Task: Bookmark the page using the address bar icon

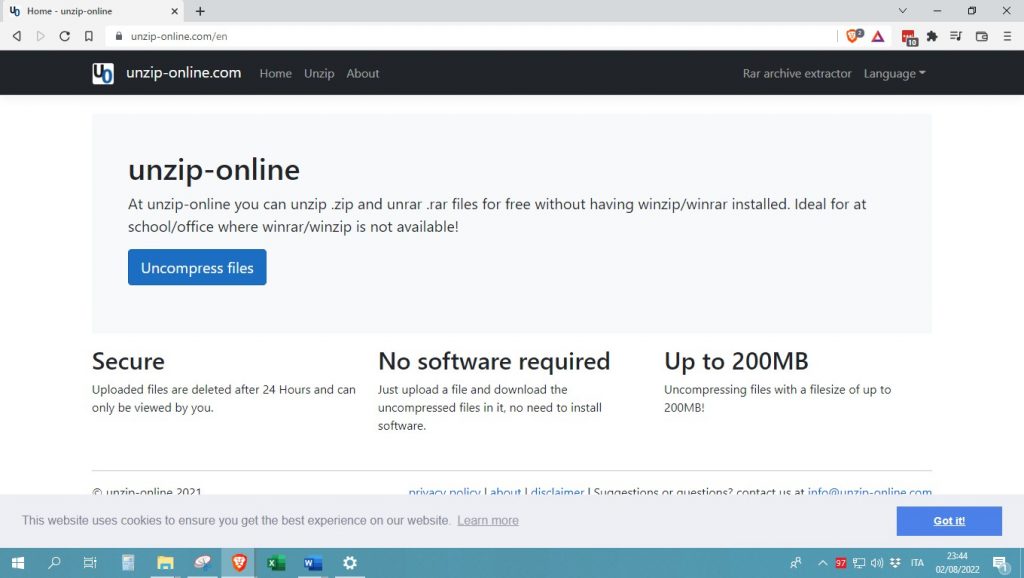Action: coord(89,35)
